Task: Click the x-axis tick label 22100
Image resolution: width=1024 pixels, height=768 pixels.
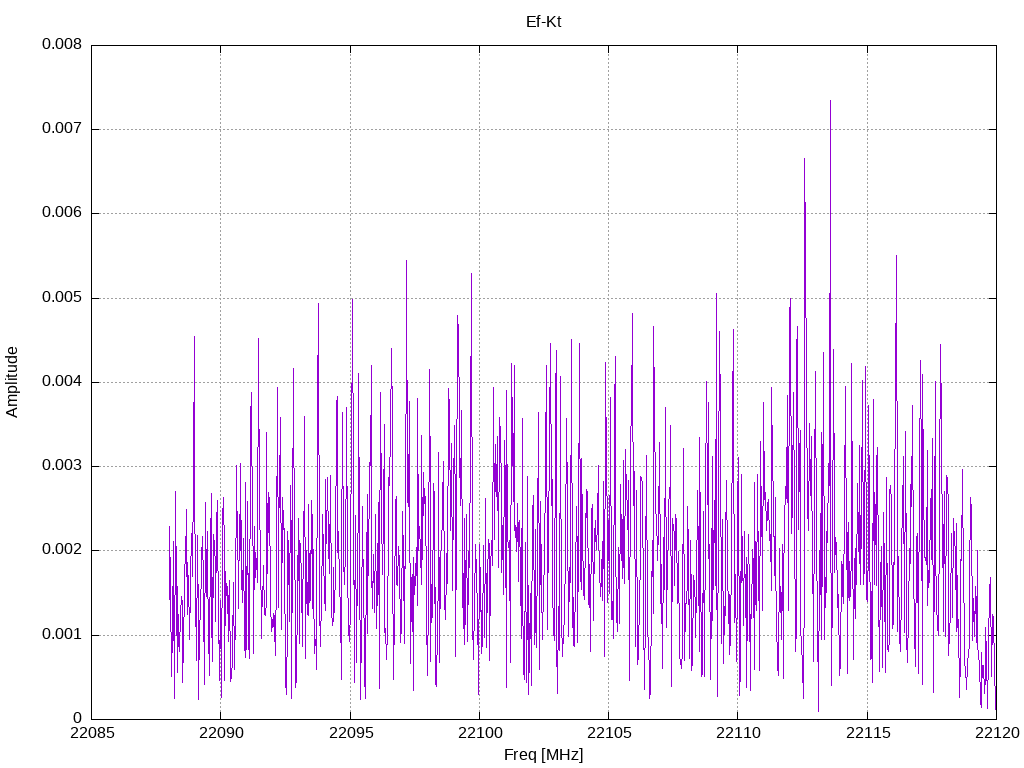Action: (479, 733)
